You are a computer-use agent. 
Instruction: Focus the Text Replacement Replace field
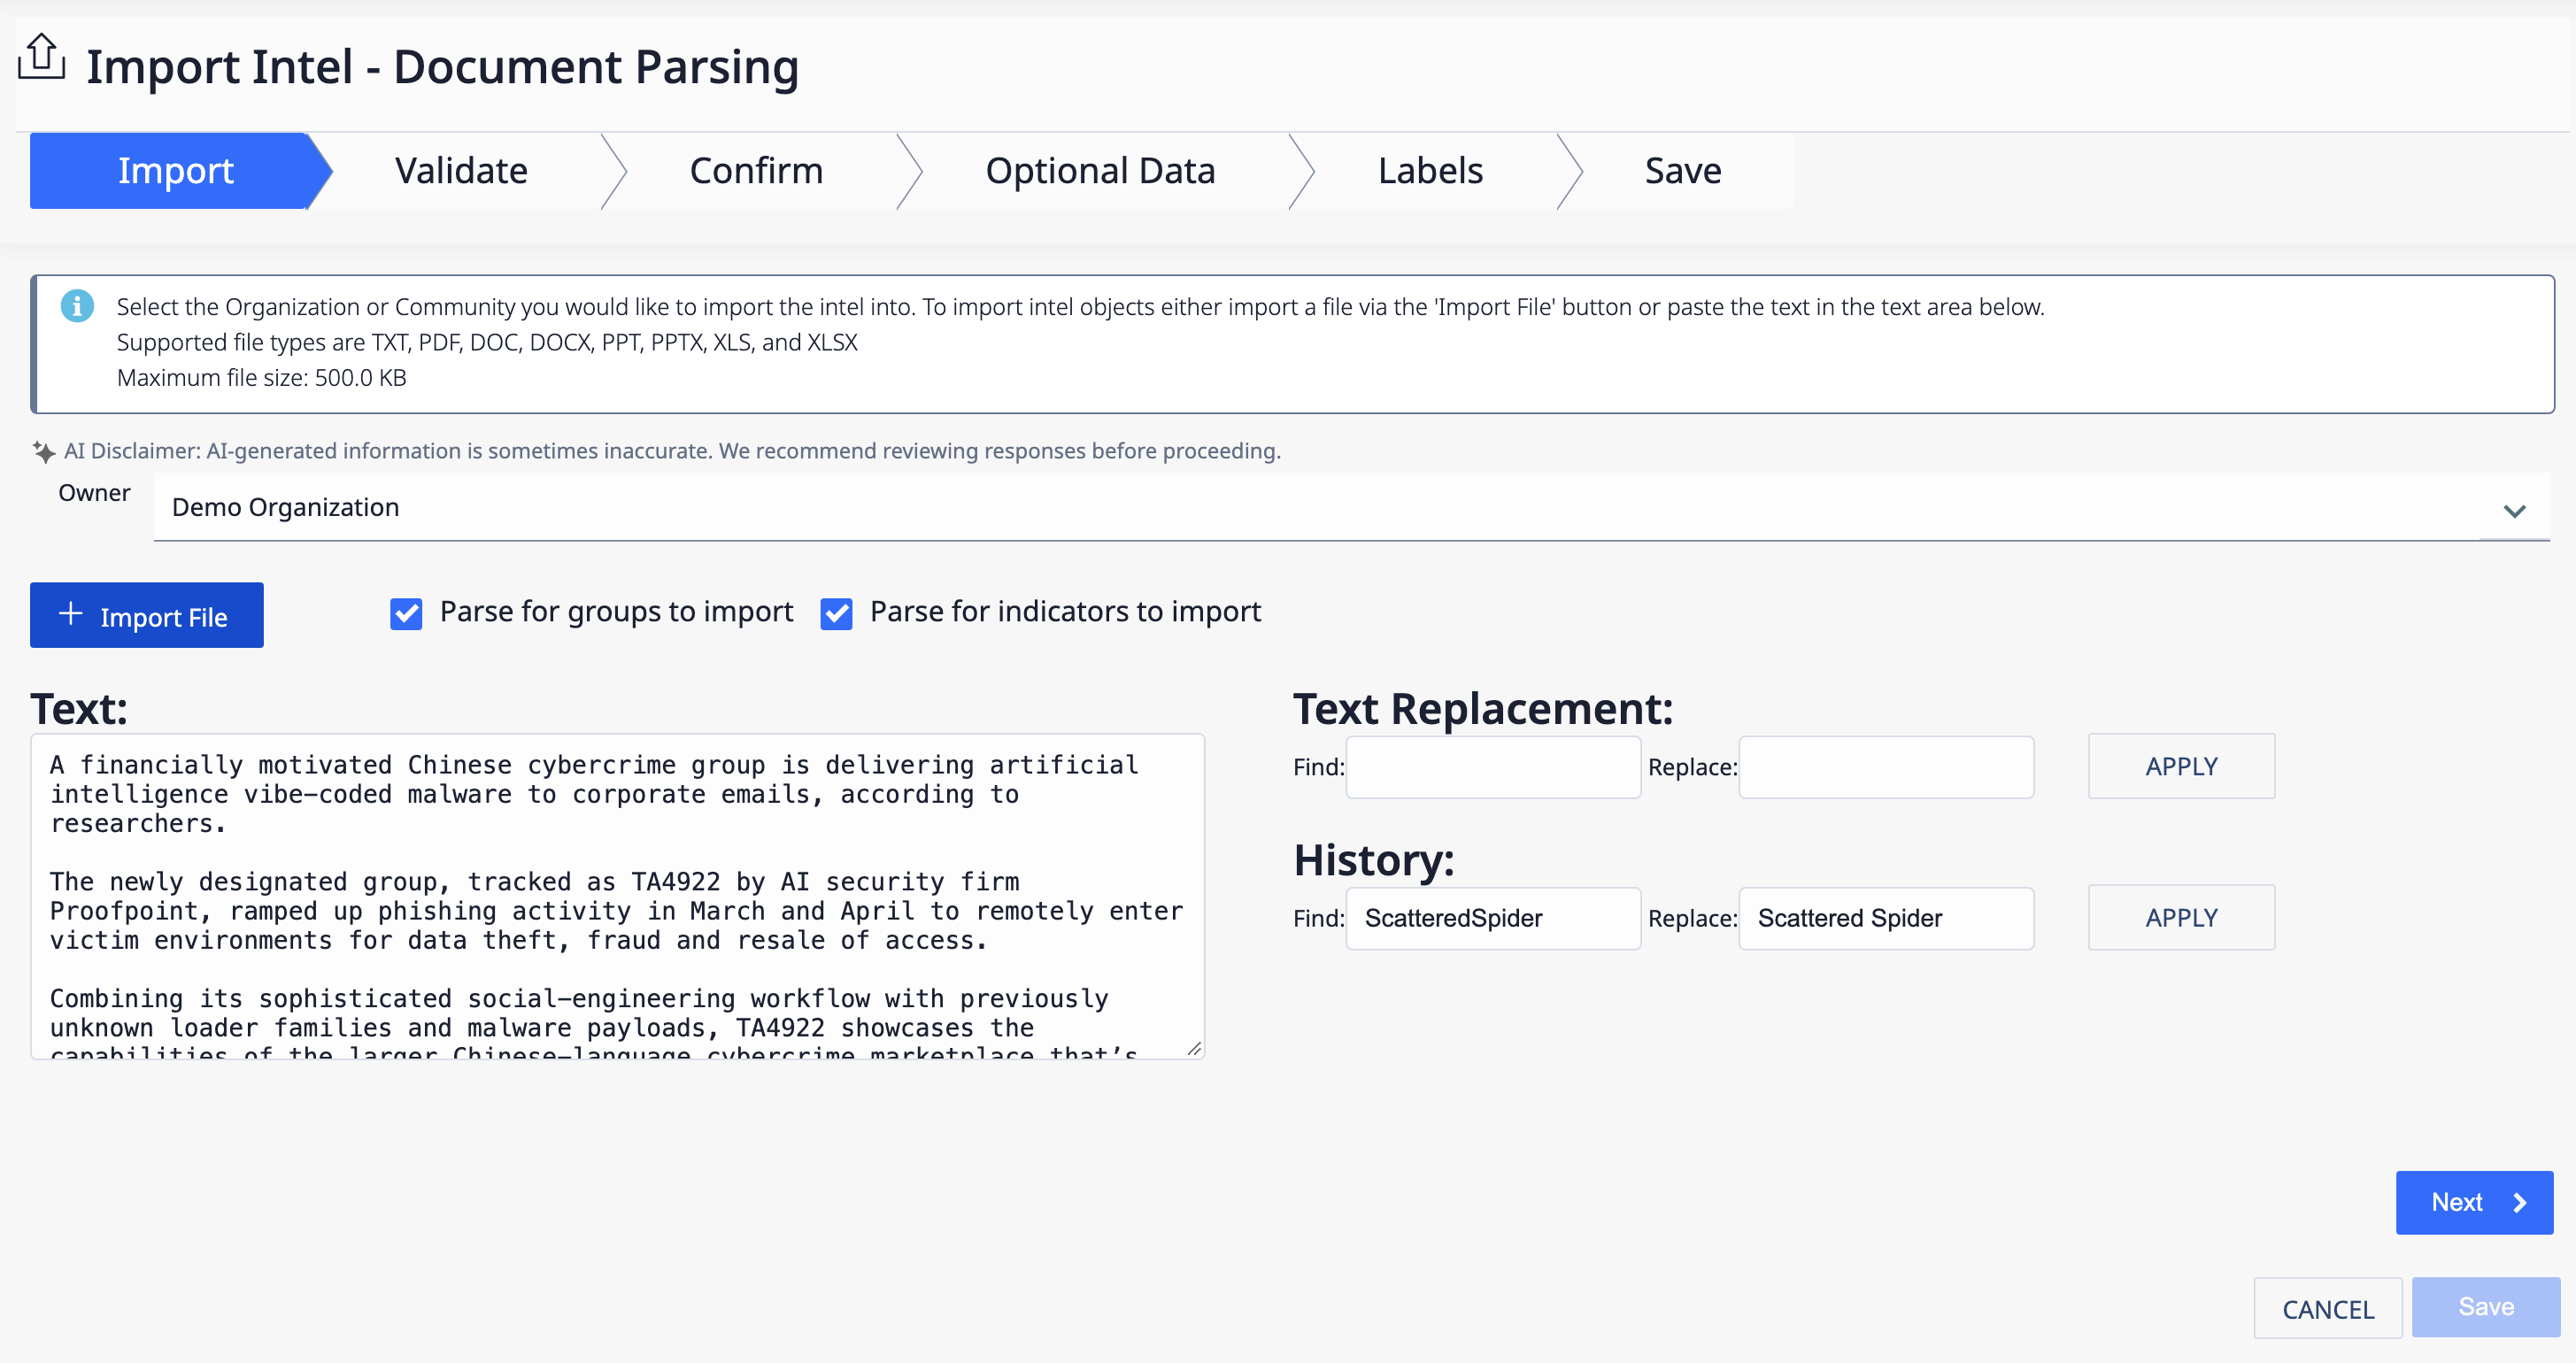1886,768
